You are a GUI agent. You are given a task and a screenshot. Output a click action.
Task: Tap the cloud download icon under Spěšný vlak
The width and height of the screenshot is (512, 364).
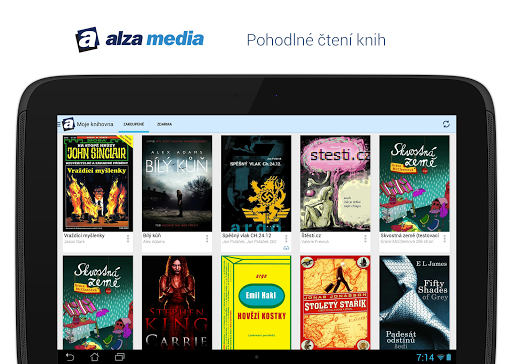coord(286,248)
